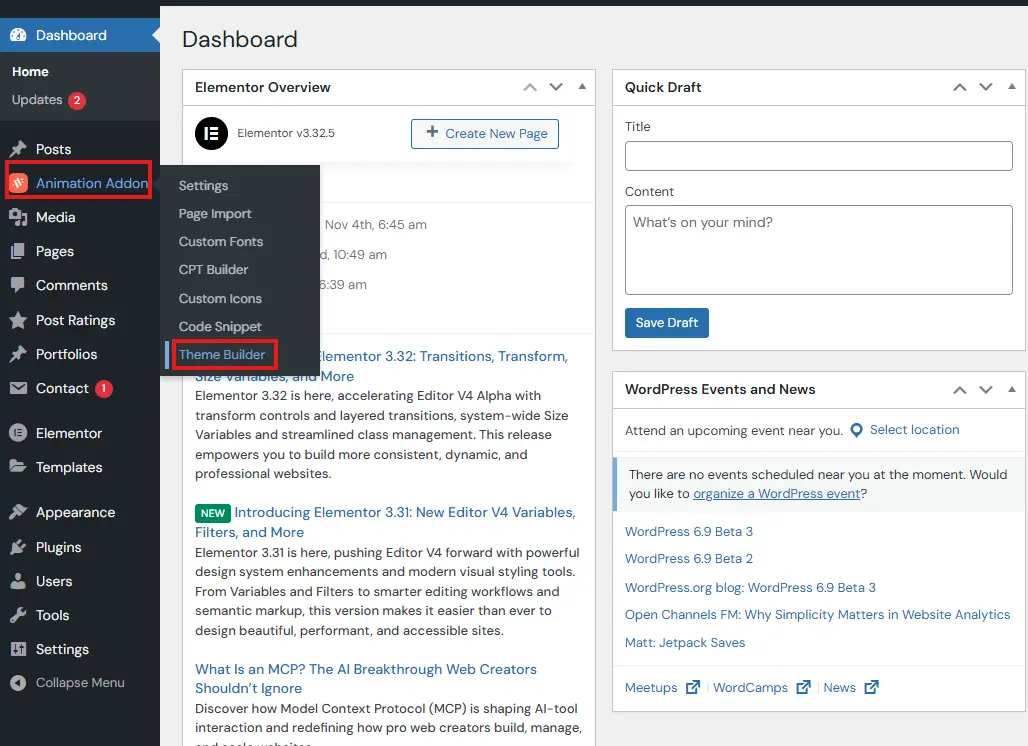
Task: Click the Quick Draft Title field
Action: click(818, 156)
